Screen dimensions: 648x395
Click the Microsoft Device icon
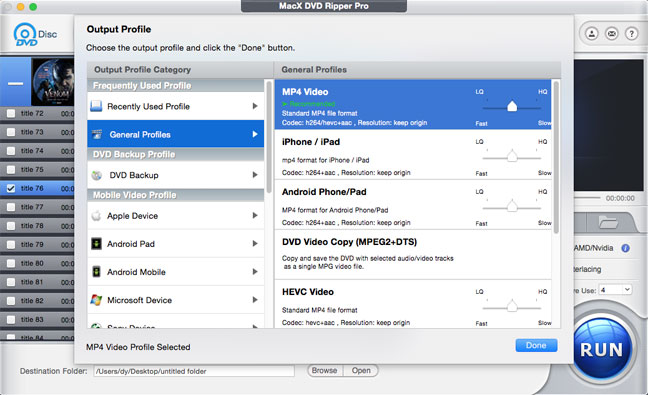96,300
